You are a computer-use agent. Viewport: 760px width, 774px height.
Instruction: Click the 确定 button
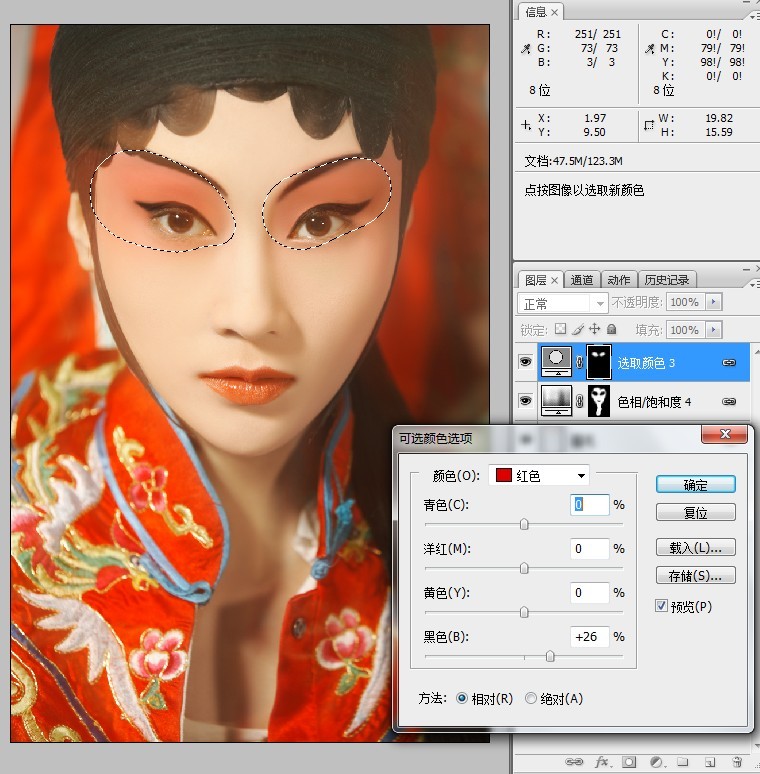click(695, 485)
